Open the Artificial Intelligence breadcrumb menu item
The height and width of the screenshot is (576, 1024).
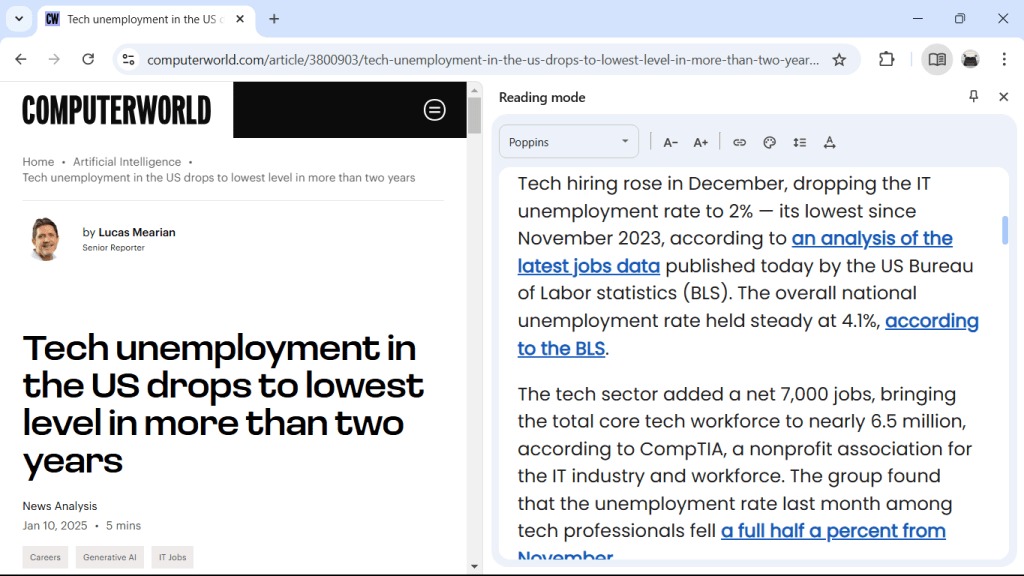click(x=127, y=161)
